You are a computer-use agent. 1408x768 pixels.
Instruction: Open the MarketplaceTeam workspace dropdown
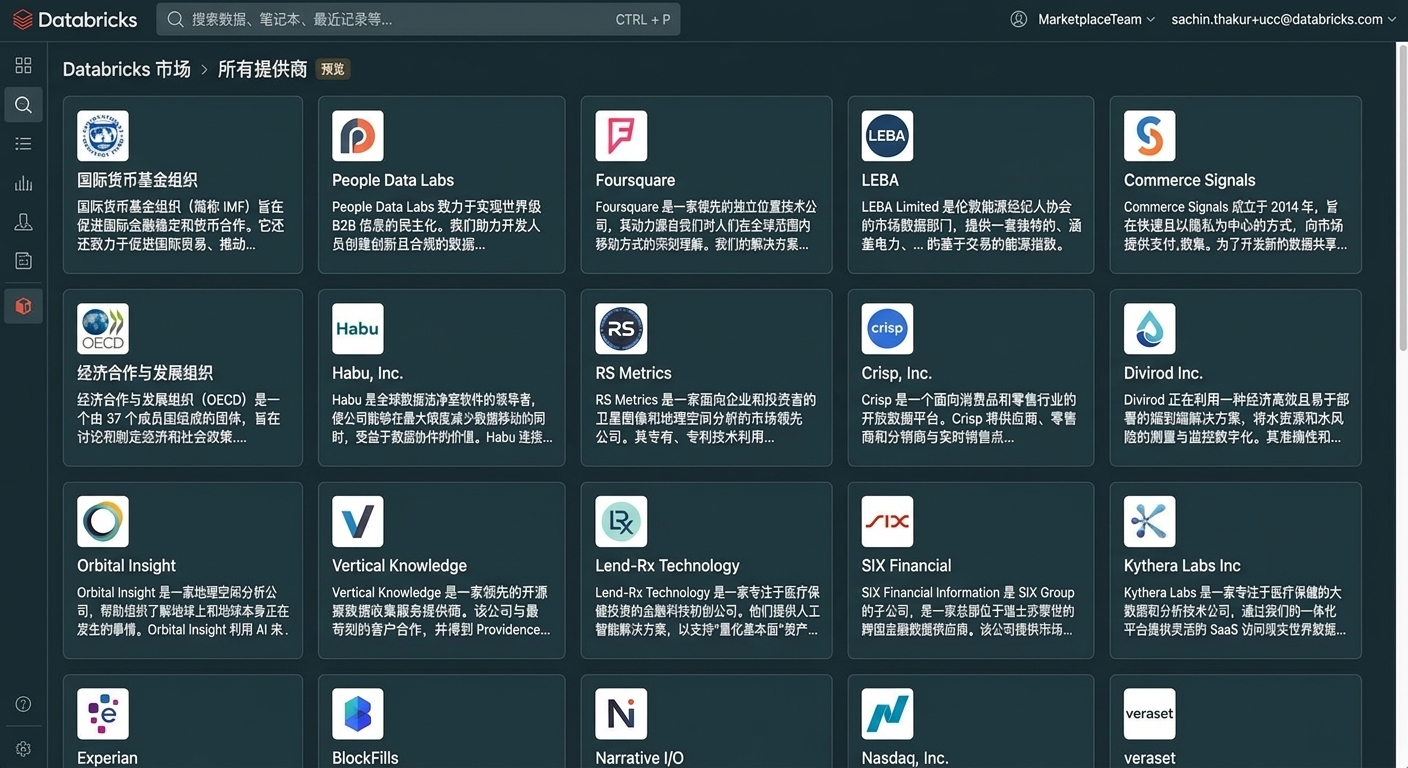pos(1096,19)
